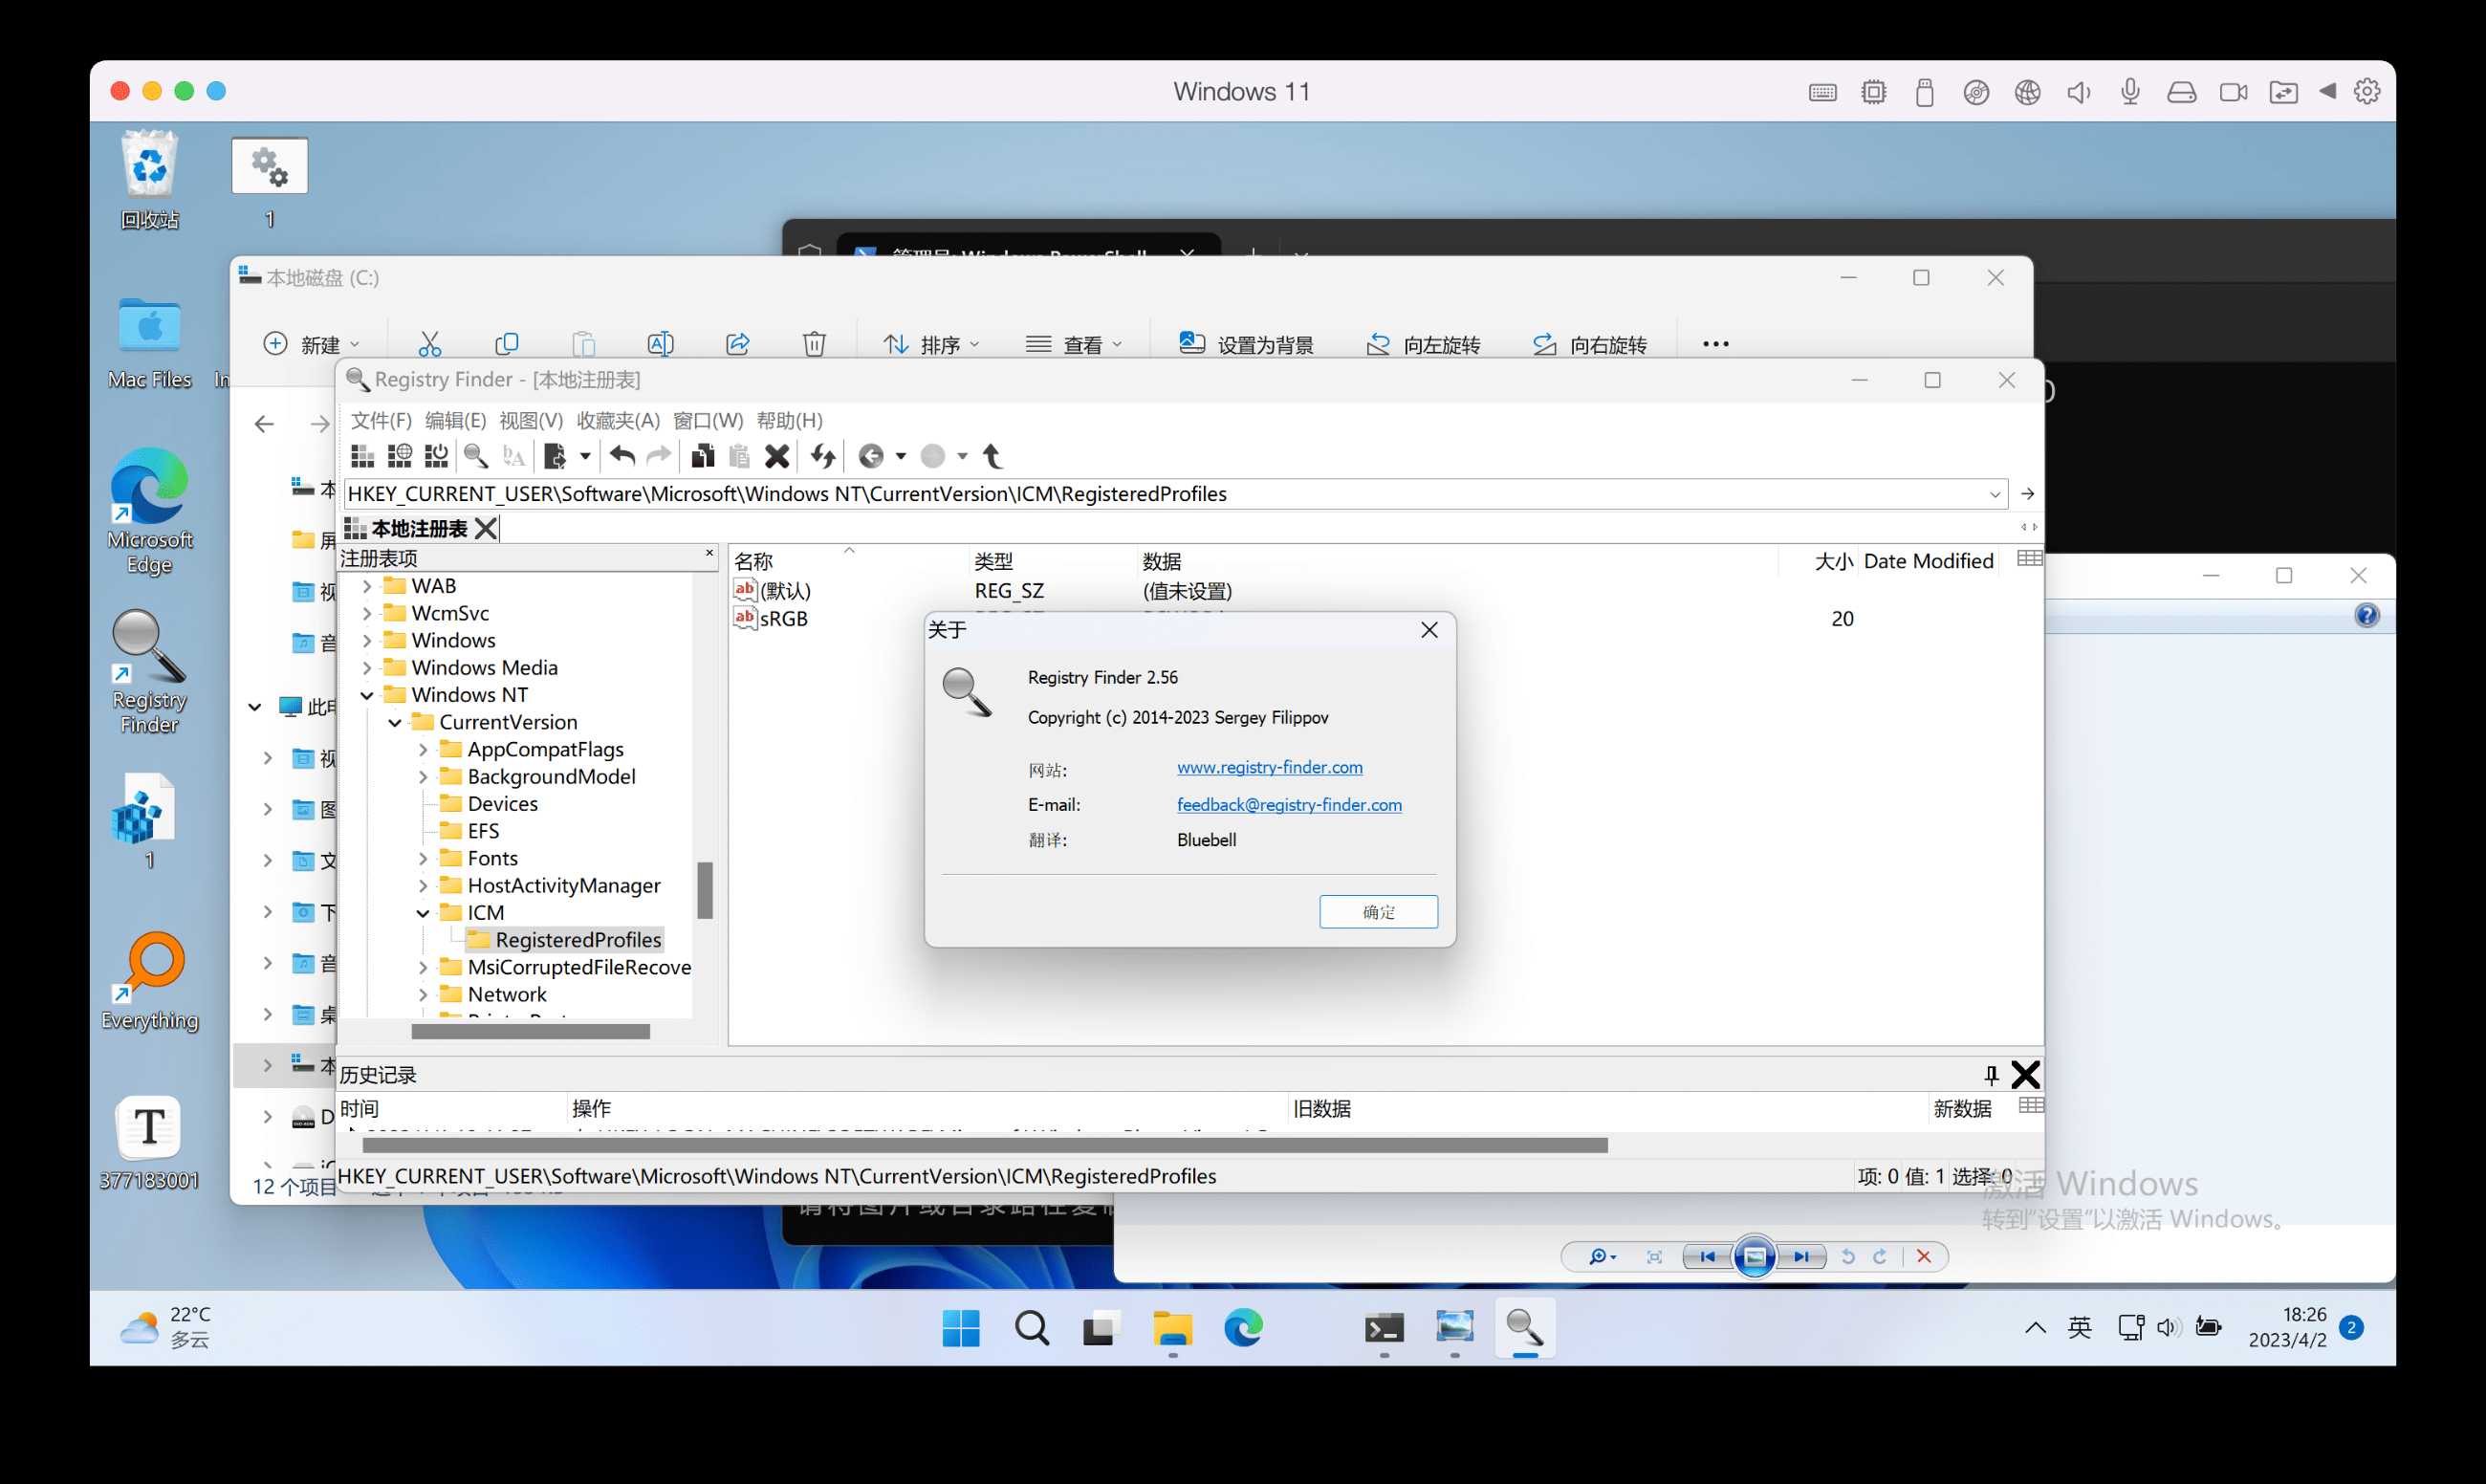Collapse the CurrentVersion tree node
This screenshot has height=1484, width=2486.
395,722
